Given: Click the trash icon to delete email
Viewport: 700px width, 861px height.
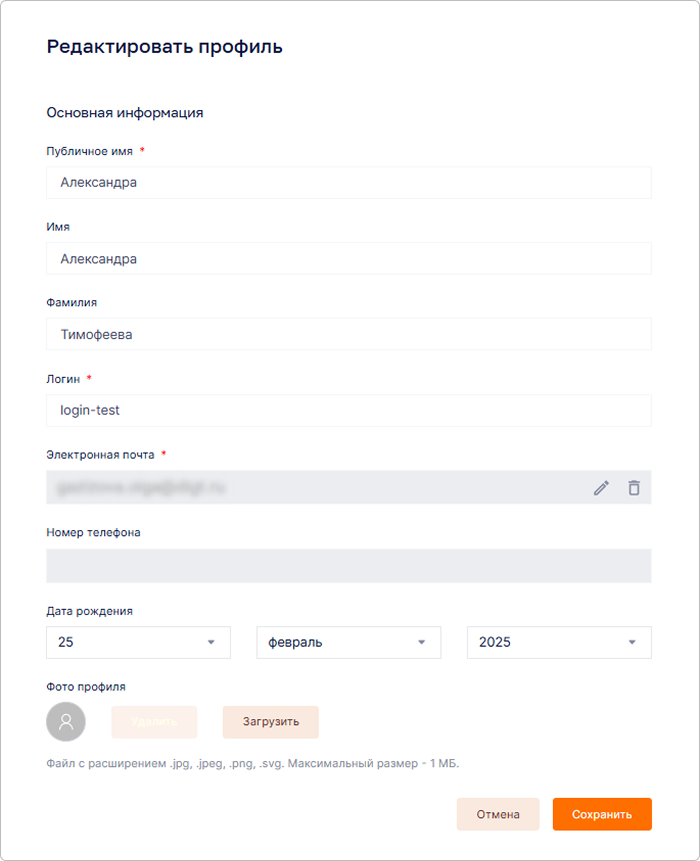Looking at the screenshot, I should pyautogui.click(x=634, y=488).
